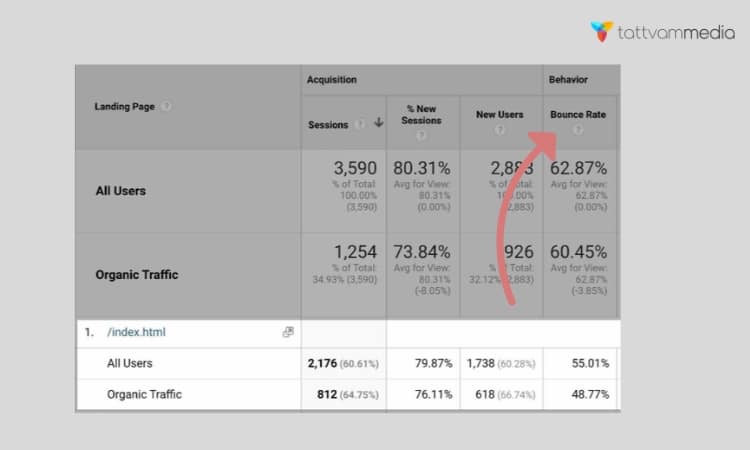The width and height of the screenshot is (750, 450).
Task: Click bounce rate cell 48.77%
Action: (590, 395)
